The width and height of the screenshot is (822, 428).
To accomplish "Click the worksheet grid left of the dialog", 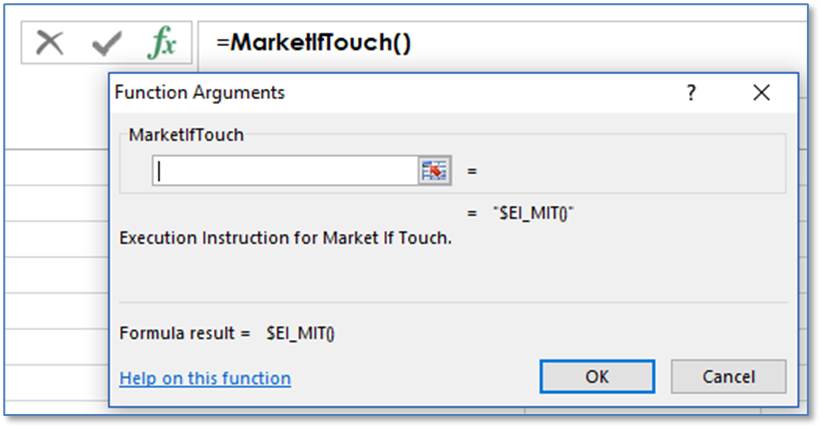I will (55, 250).
